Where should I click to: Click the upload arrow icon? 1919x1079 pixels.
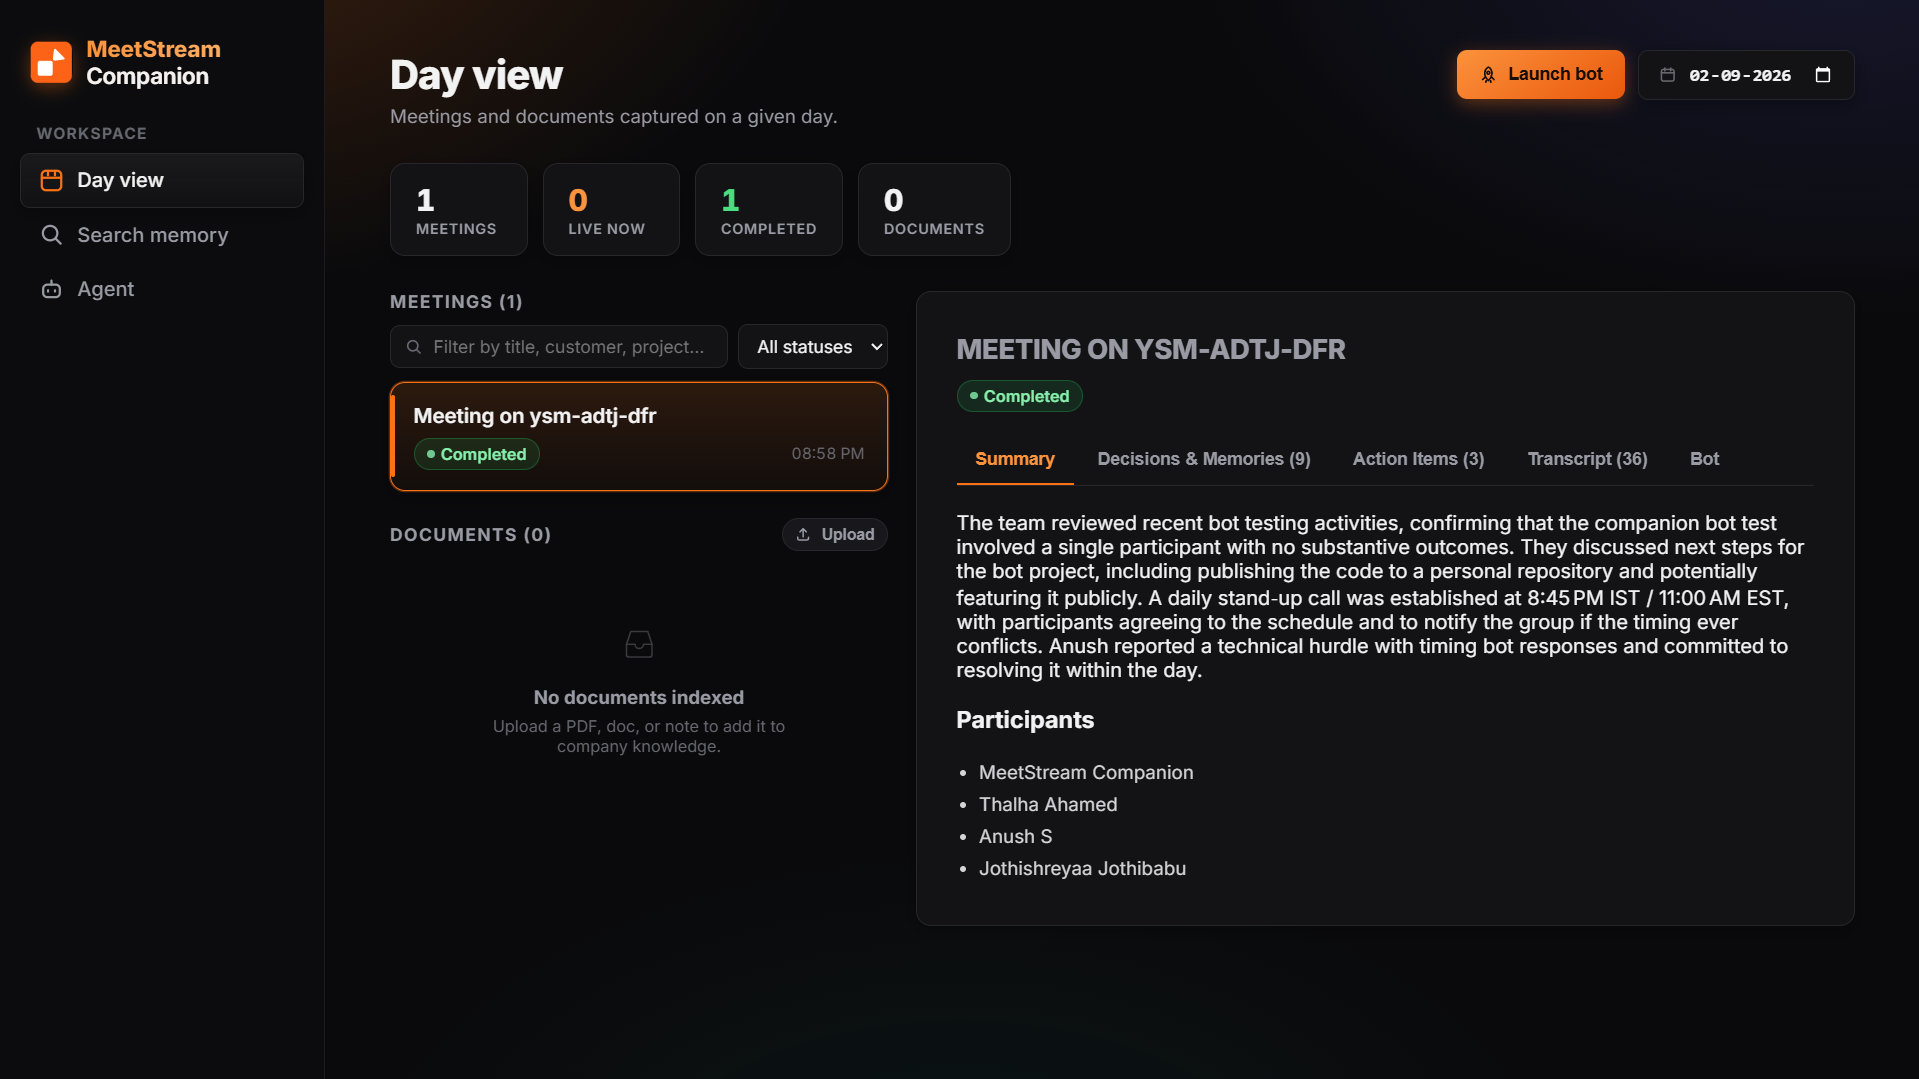802,535
